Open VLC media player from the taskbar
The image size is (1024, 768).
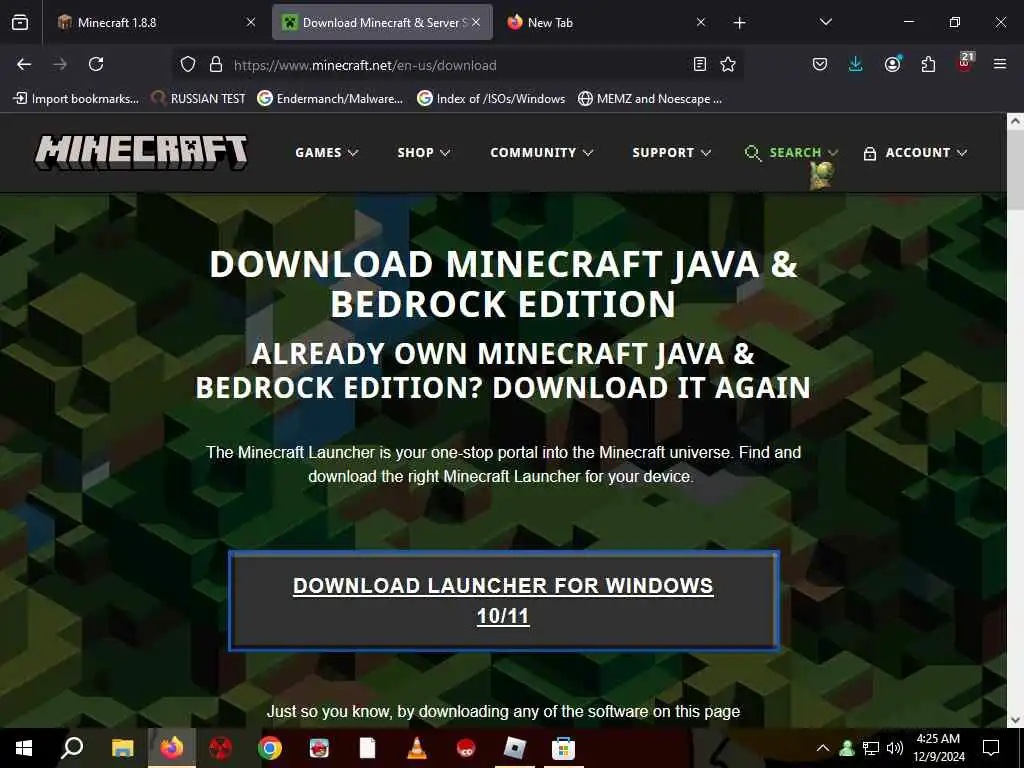(417, 748)
